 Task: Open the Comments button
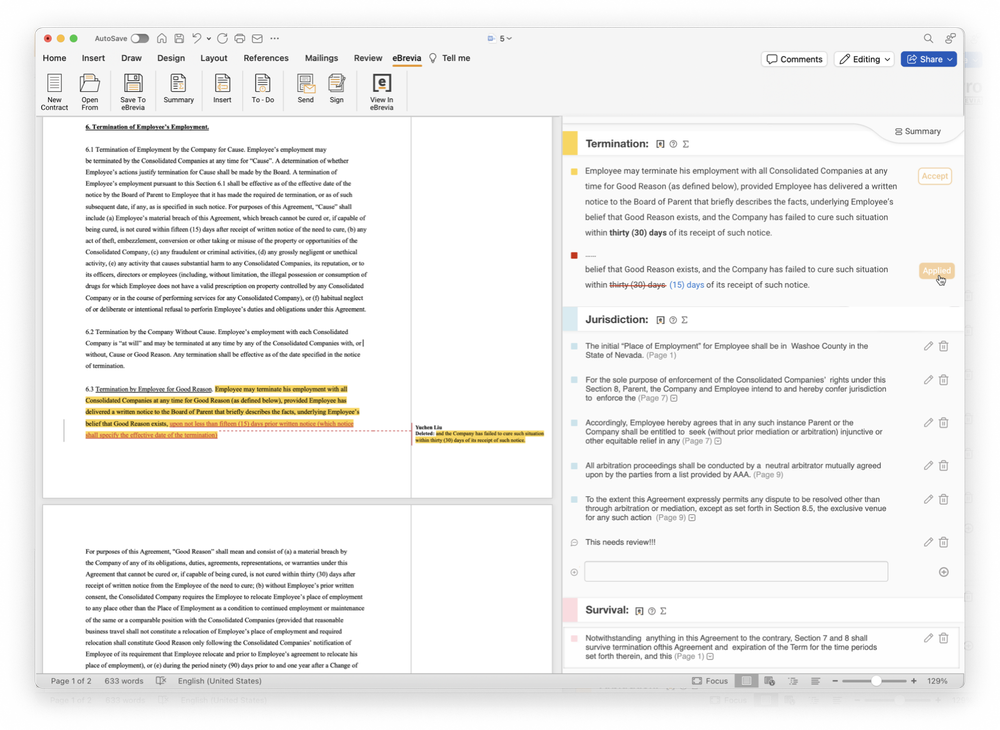click(x=794, y=59)
